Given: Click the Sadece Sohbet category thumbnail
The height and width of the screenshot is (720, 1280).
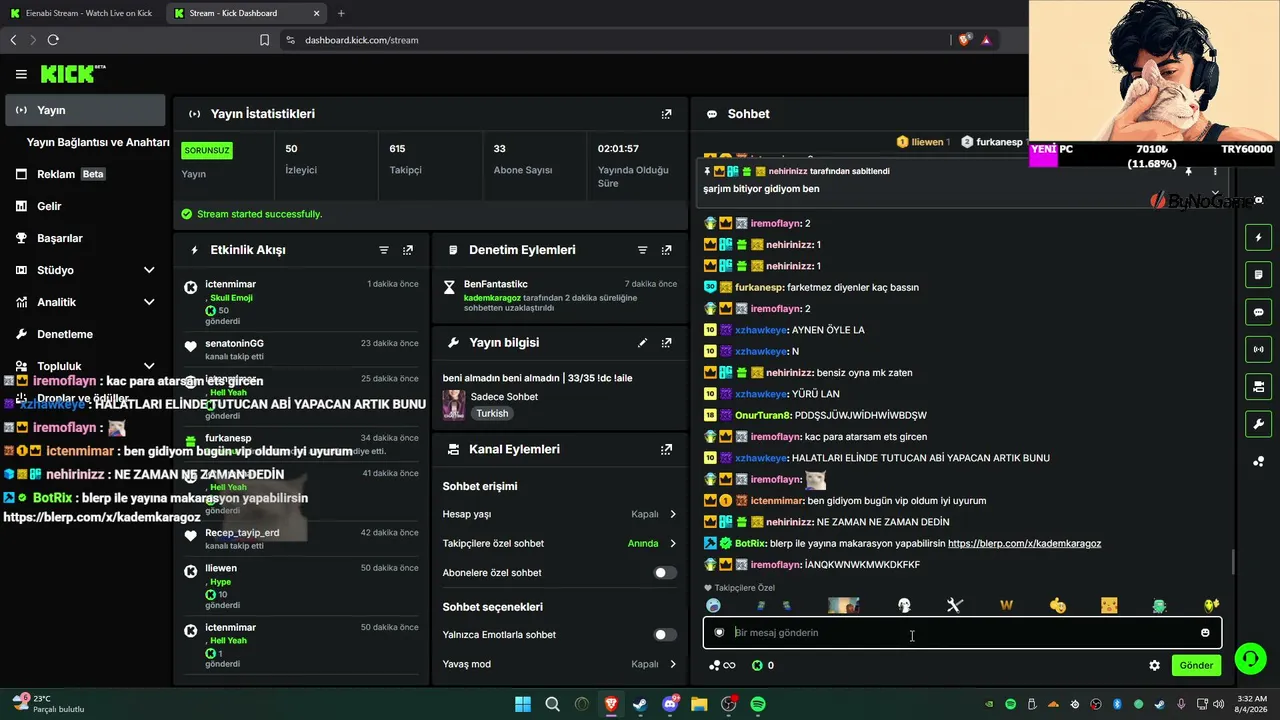Looking at the screenshot, I should [x=454, y=405].
